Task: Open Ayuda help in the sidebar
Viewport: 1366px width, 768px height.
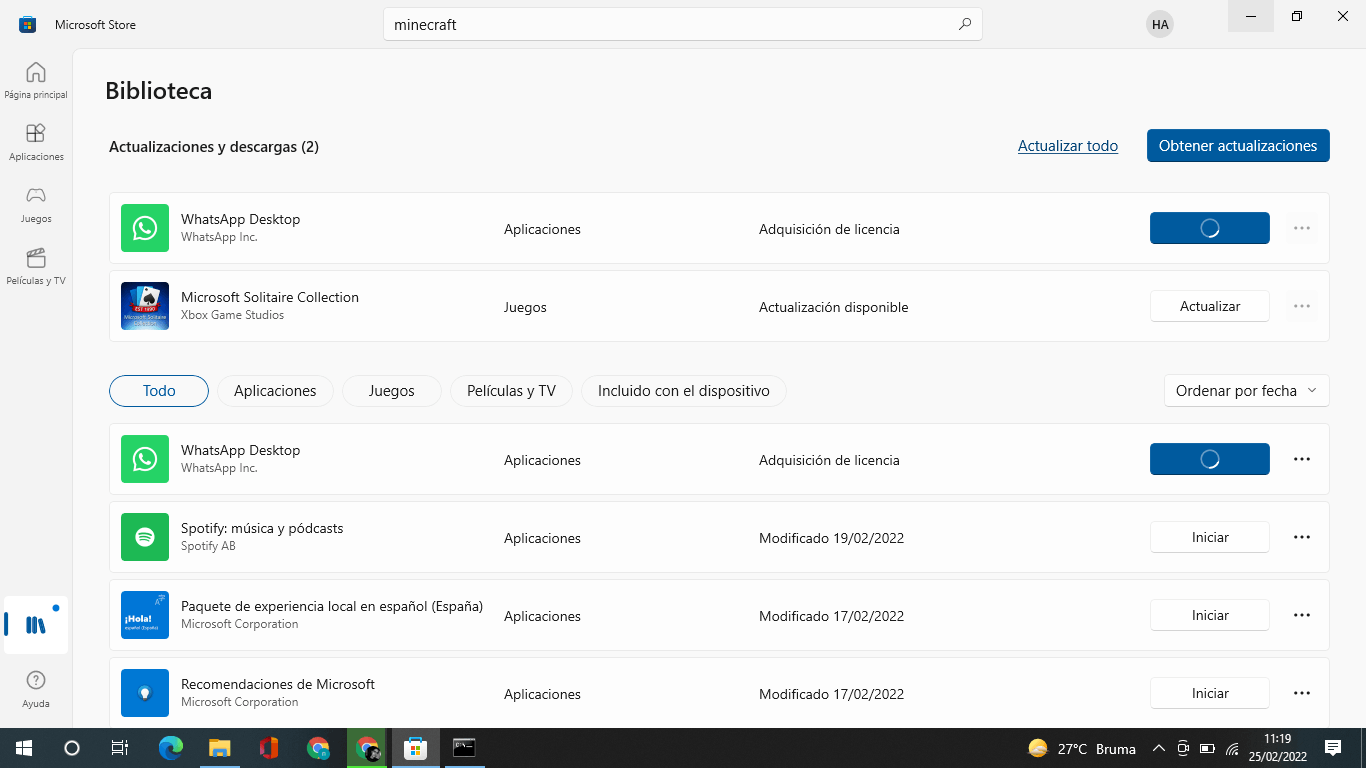Action: click(x=36, y=689)
